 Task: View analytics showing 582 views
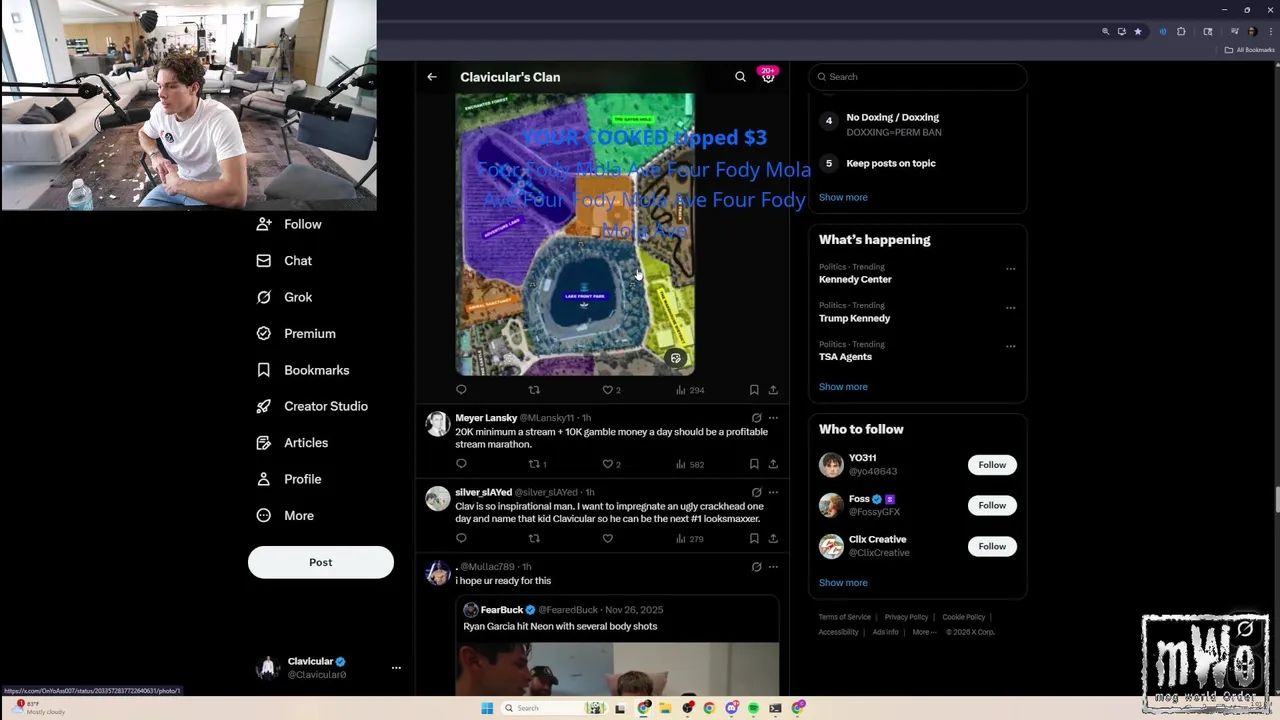690,464
